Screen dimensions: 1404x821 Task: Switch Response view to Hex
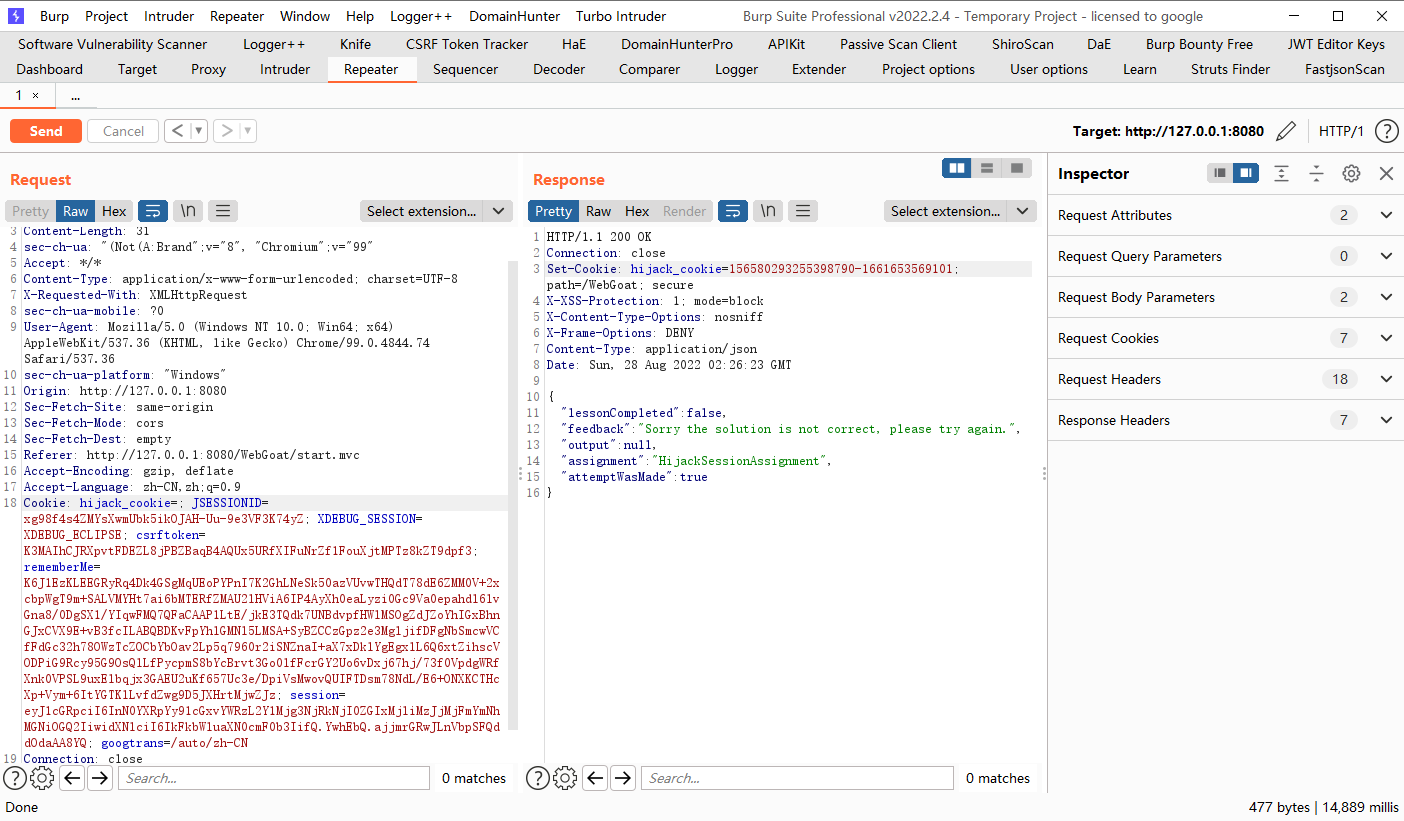tap(637, 211)
